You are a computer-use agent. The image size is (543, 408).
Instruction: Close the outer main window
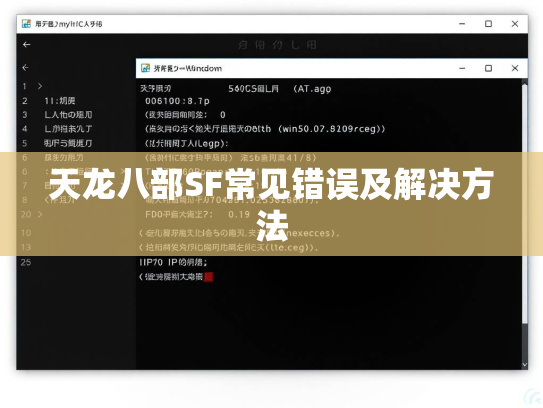point(515,24)
